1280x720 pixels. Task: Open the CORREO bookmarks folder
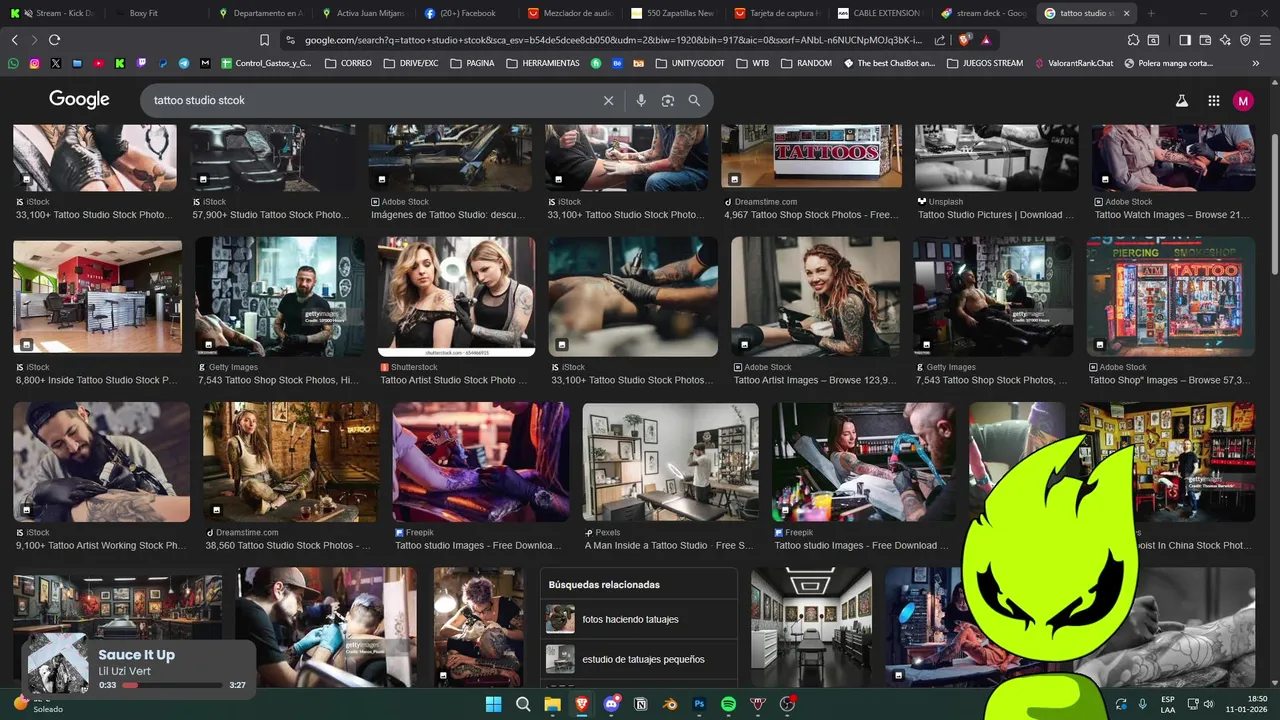pos(348,63)
